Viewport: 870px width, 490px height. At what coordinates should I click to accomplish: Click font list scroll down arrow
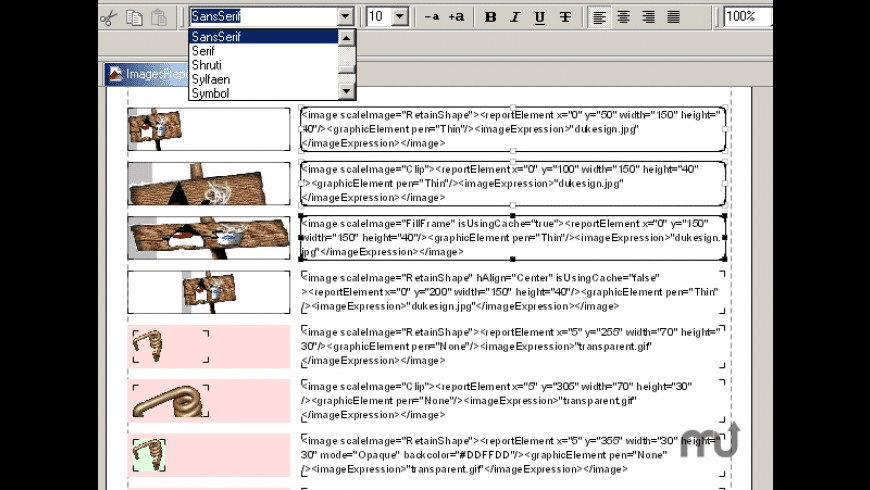(x=346, y=92)
